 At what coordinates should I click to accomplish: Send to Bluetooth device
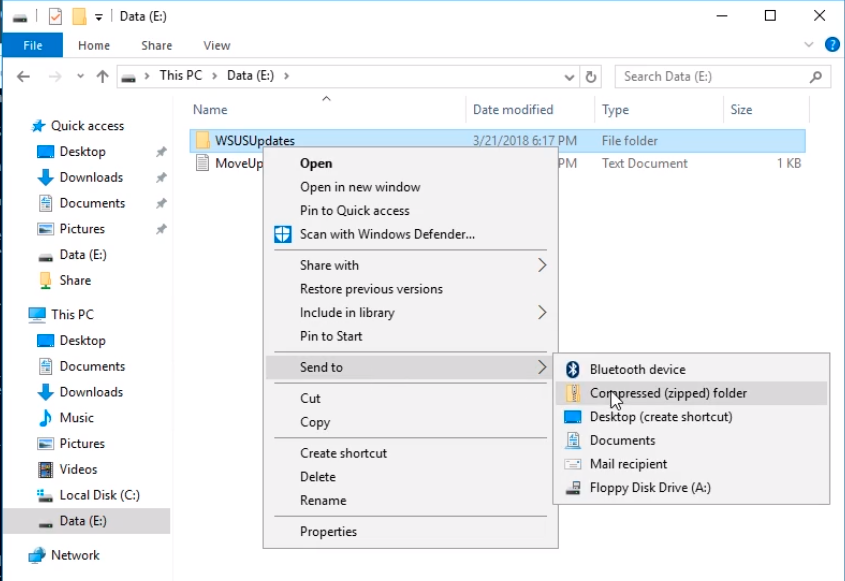[691, 369]
